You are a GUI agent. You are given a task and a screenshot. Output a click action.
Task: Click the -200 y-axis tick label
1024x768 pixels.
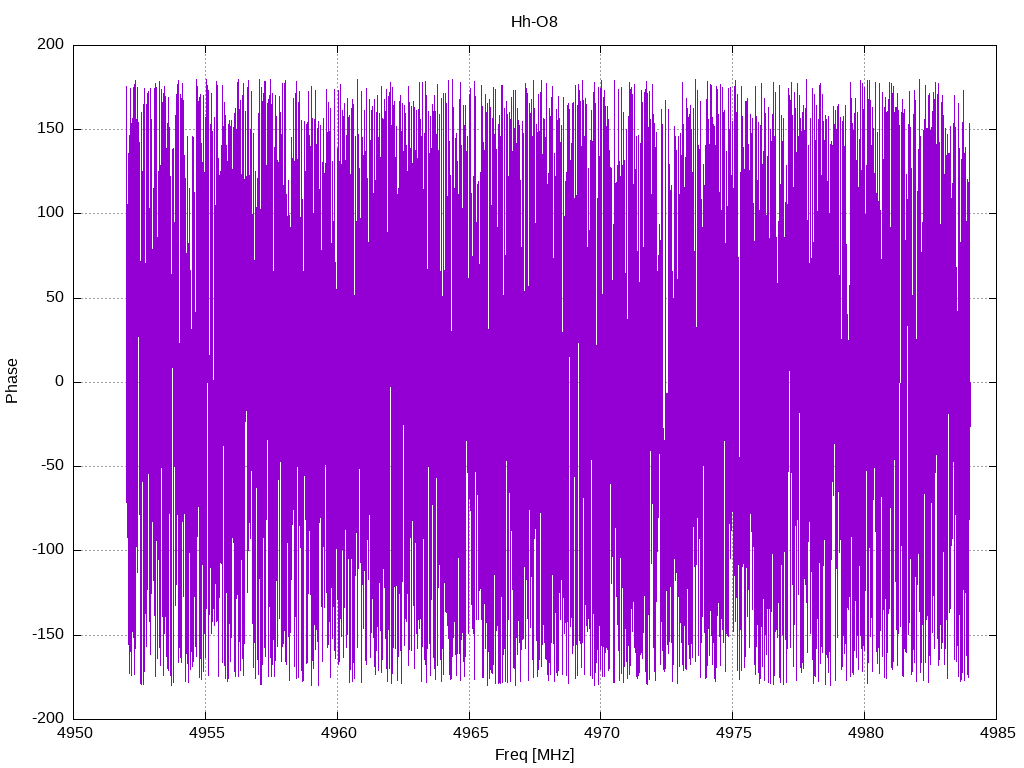(x=48, y=718)
